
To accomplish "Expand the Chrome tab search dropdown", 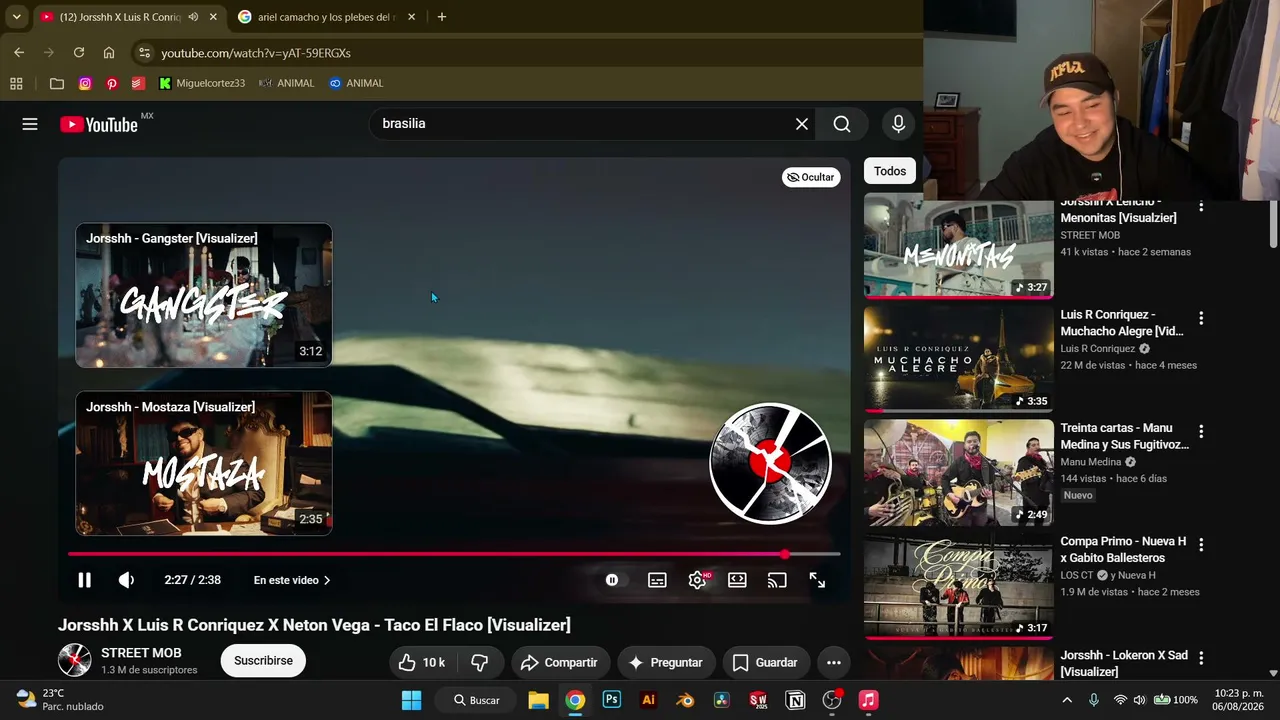I will 16,17.
